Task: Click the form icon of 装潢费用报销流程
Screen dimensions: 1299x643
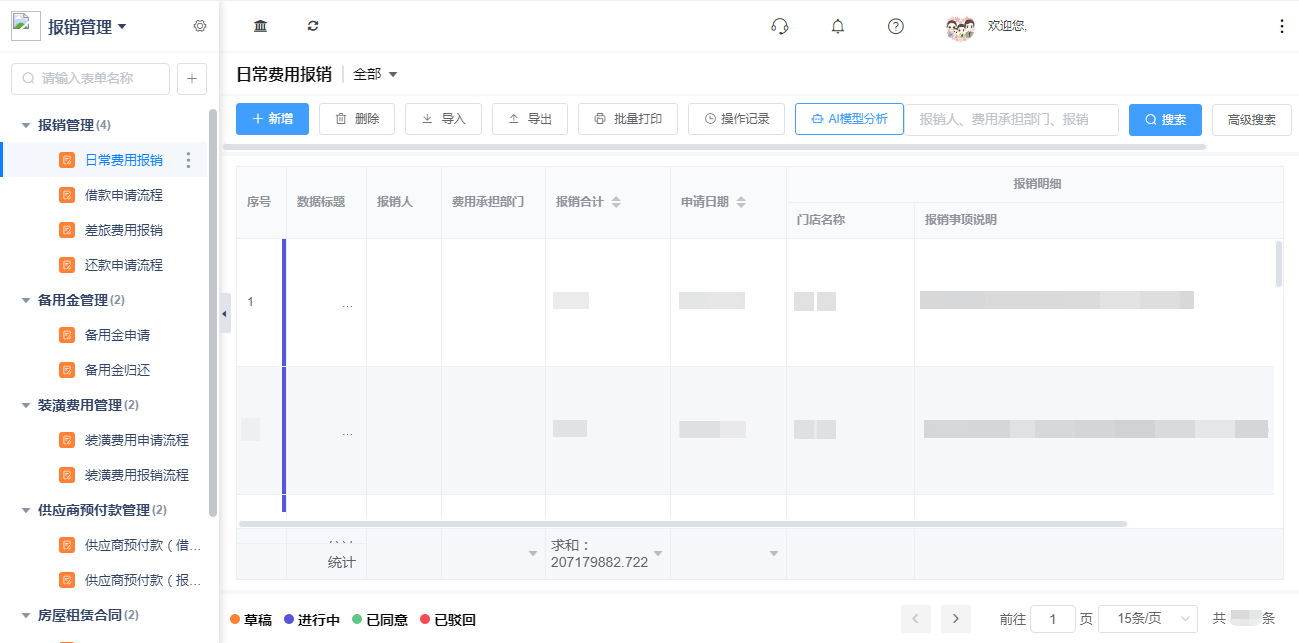Action: coord(67,475)
